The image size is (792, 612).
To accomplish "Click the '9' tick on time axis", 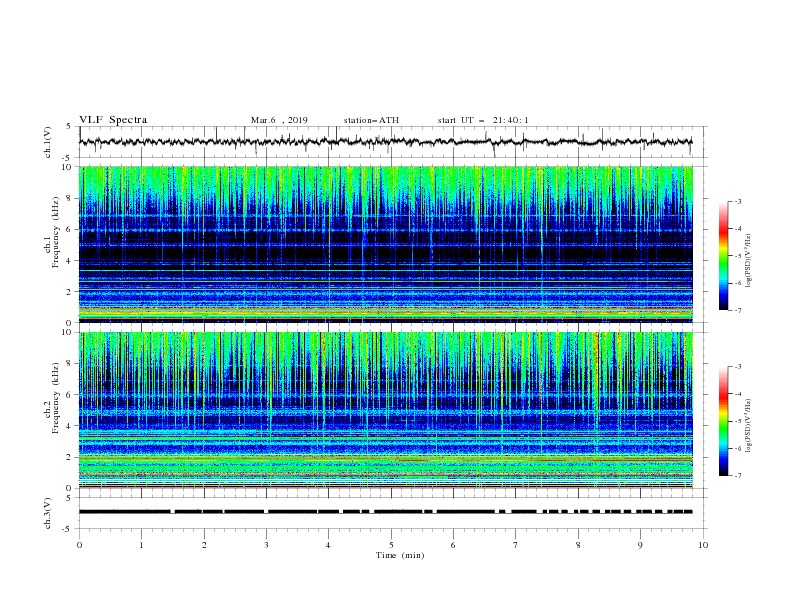I will [x=640, y=545].
